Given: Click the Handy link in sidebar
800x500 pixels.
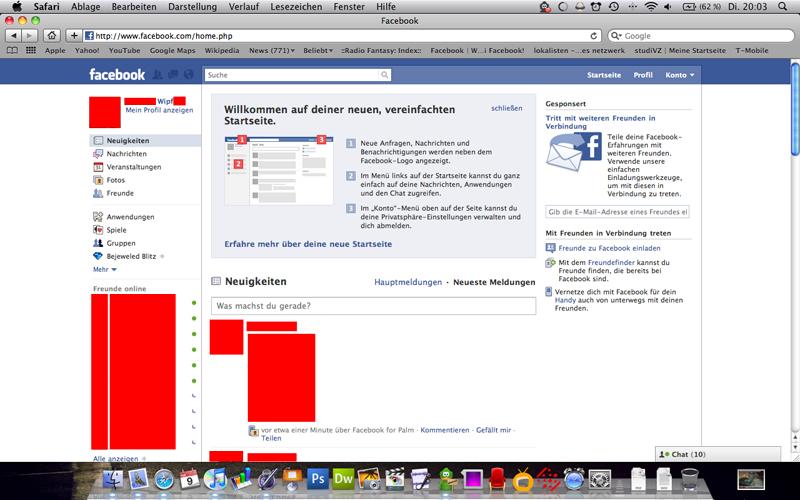Looking at the screenshot, I should pyautogui.click(x=565, y=301).
